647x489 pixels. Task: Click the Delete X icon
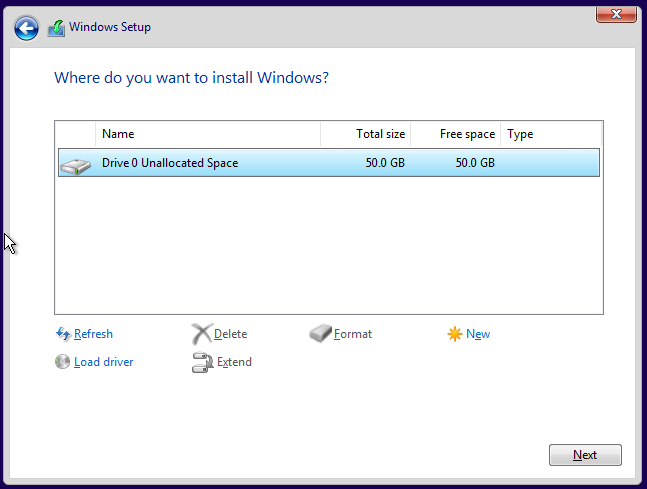tap(202, 333)
